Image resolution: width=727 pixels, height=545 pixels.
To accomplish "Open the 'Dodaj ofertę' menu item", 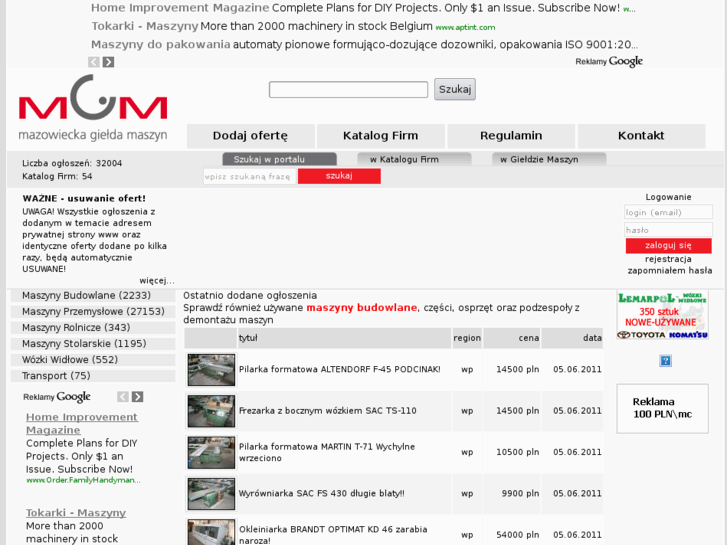I will coord(250,136).
